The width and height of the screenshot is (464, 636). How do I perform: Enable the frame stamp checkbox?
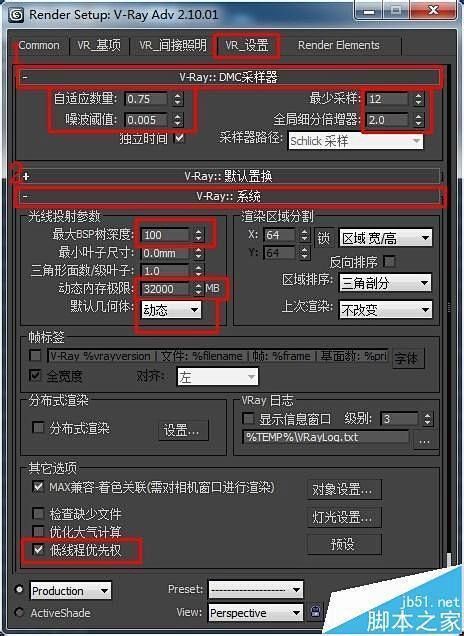pyautogui.click(x=35, y=356)
